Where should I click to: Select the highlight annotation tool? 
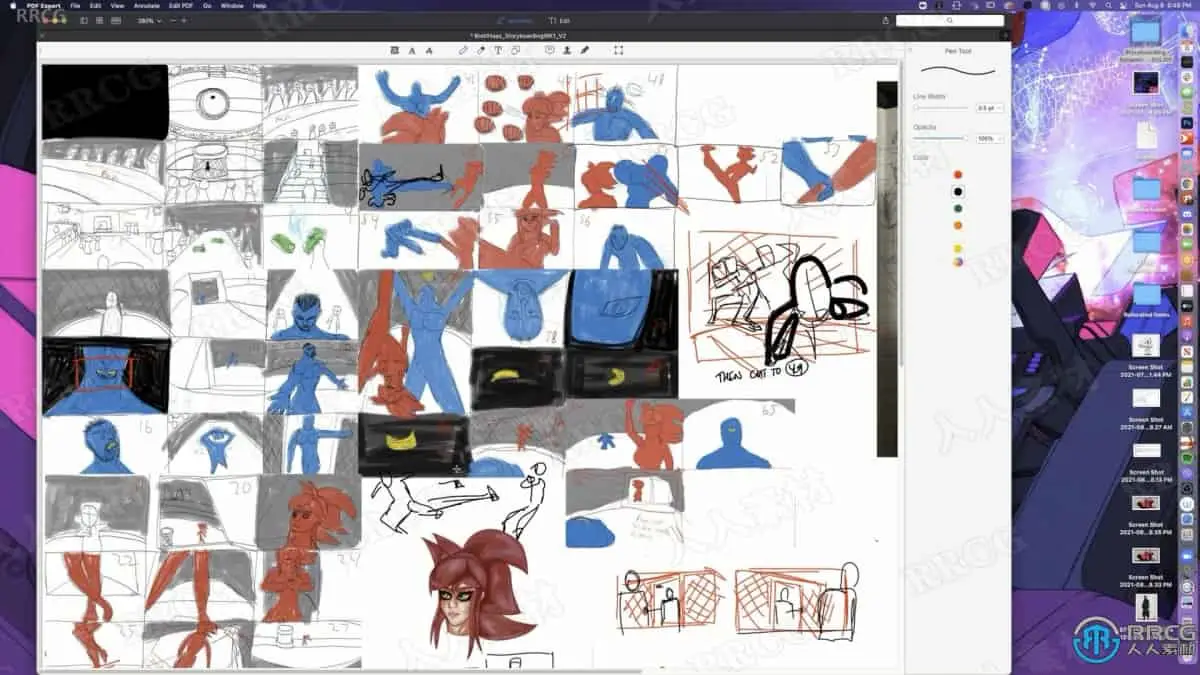coord(395,50)
